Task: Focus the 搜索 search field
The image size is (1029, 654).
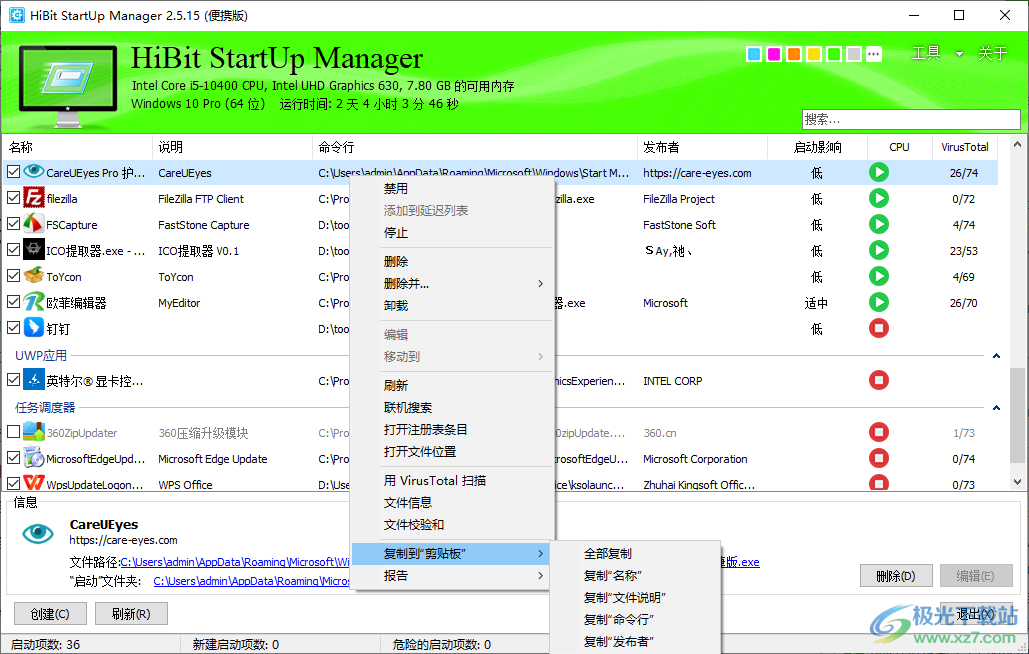Action: (x=911, y=119)
